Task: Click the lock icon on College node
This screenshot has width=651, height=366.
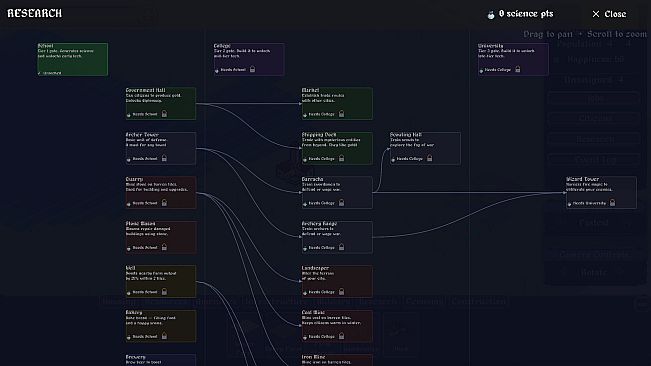Action: pos(252,69)
